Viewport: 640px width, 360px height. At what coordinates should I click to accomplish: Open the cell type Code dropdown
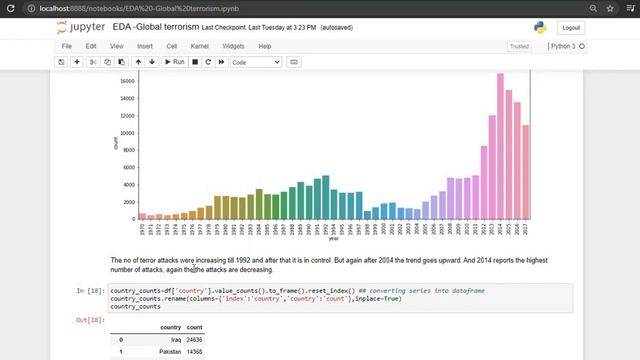[x=256, y=62]
